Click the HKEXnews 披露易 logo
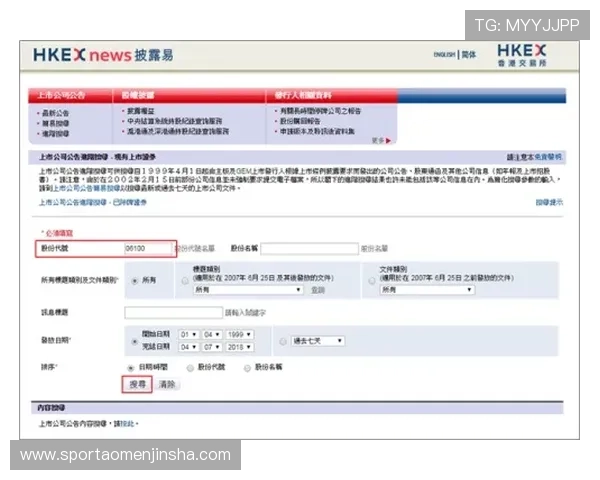The height and width of the screenshot is (480, 600). coord(103,55)
